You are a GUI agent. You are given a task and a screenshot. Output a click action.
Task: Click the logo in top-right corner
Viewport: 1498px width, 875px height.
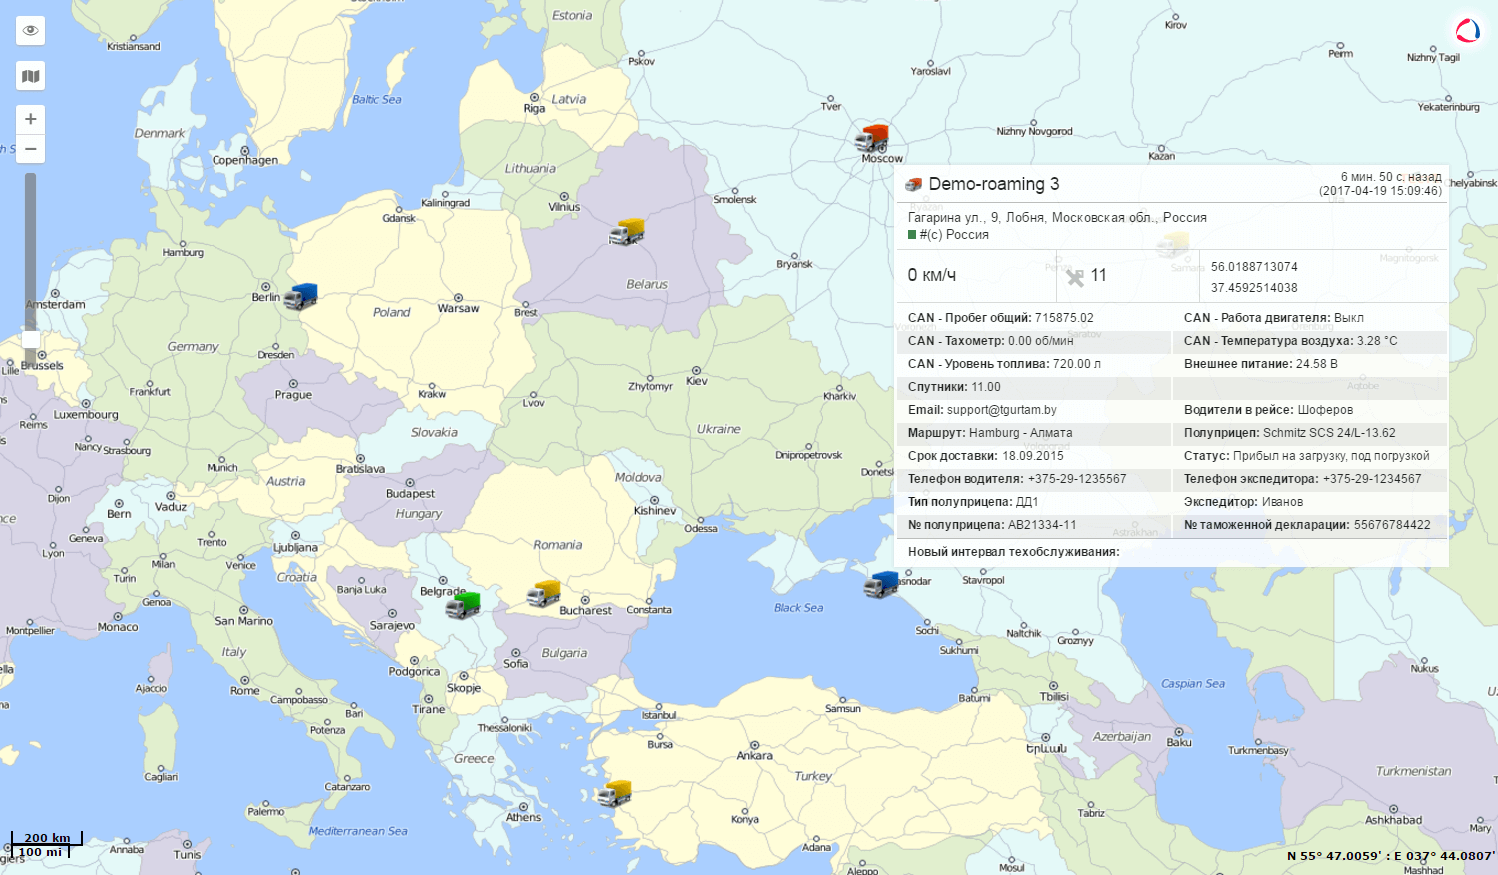point(1467,30)
